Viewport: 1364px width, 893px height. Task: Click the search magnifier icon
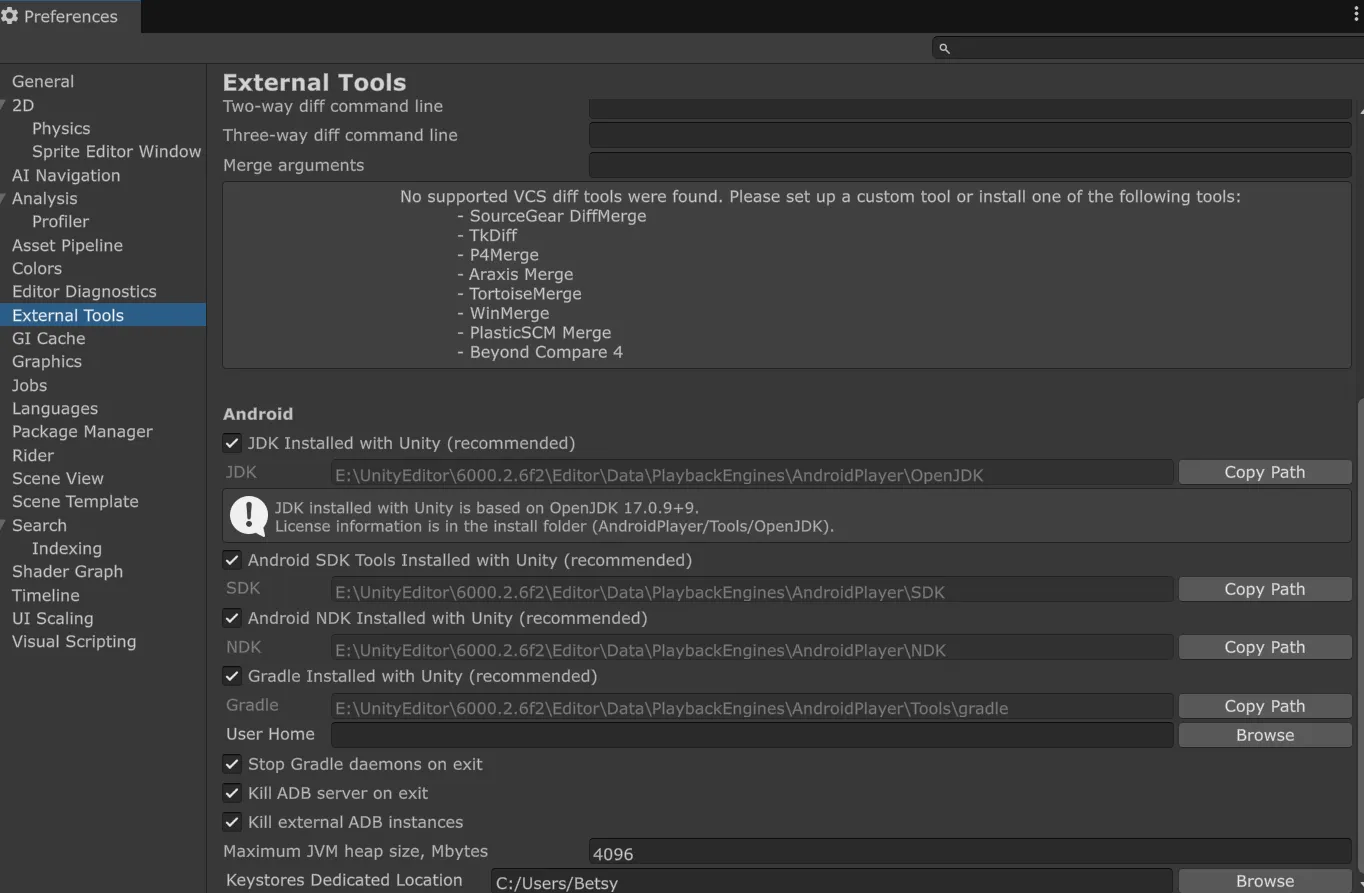tap(944, 48)
